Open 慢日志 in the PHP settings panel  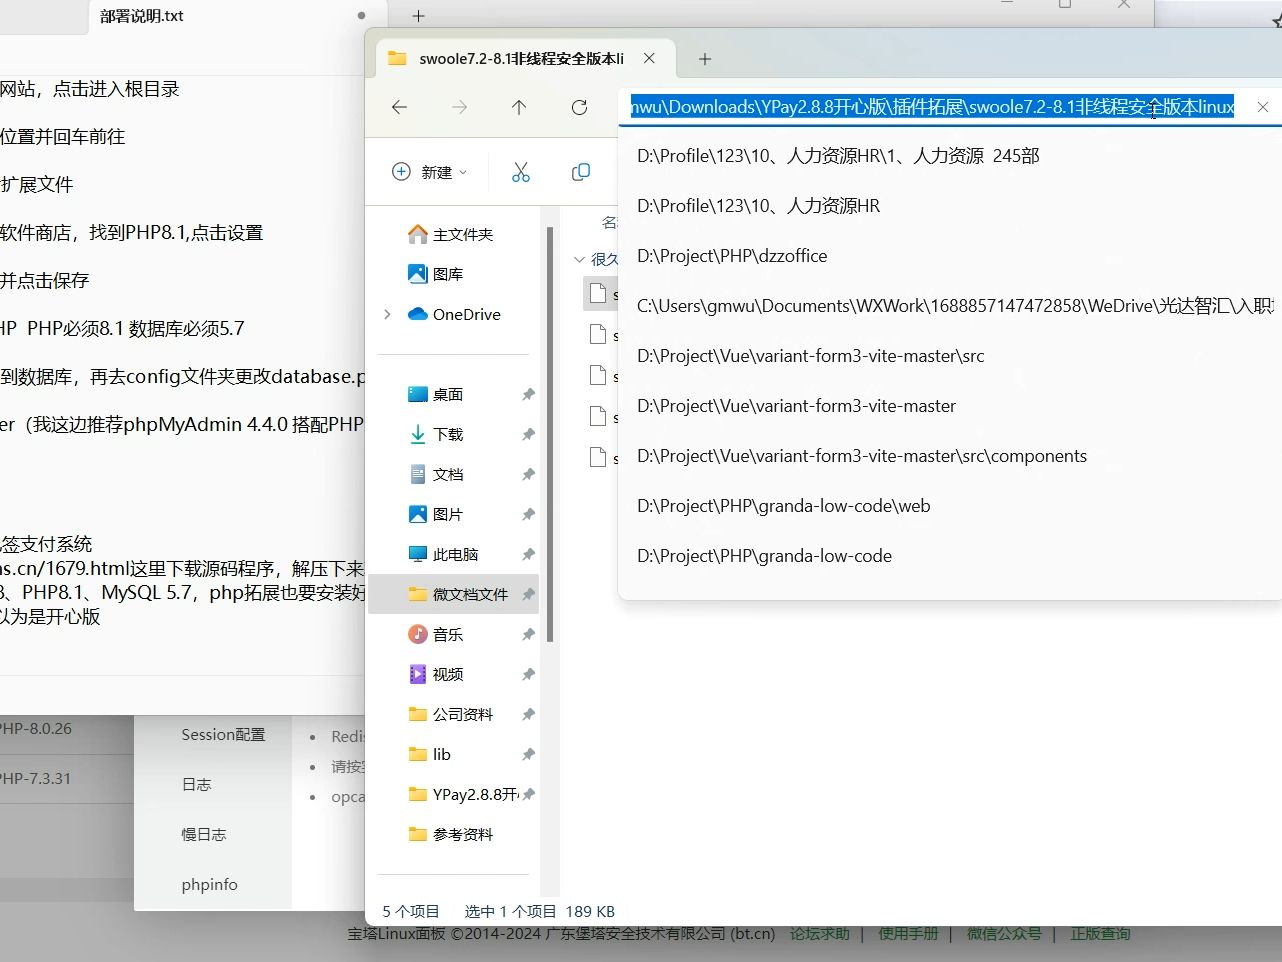[204, 835]
